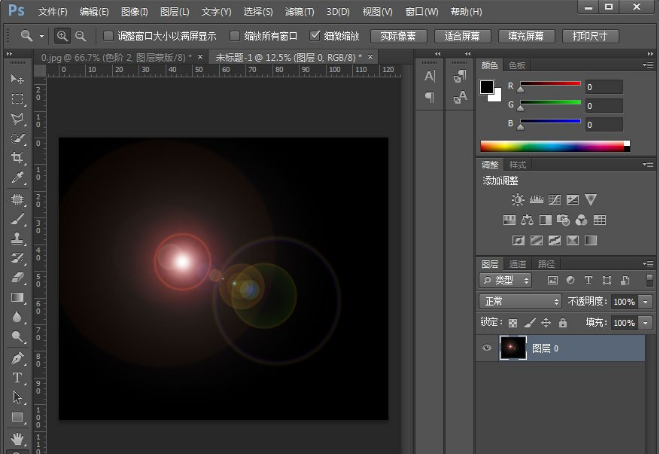
Task: Open the blend mode 正常 dropdown
Action: [520, 301]
